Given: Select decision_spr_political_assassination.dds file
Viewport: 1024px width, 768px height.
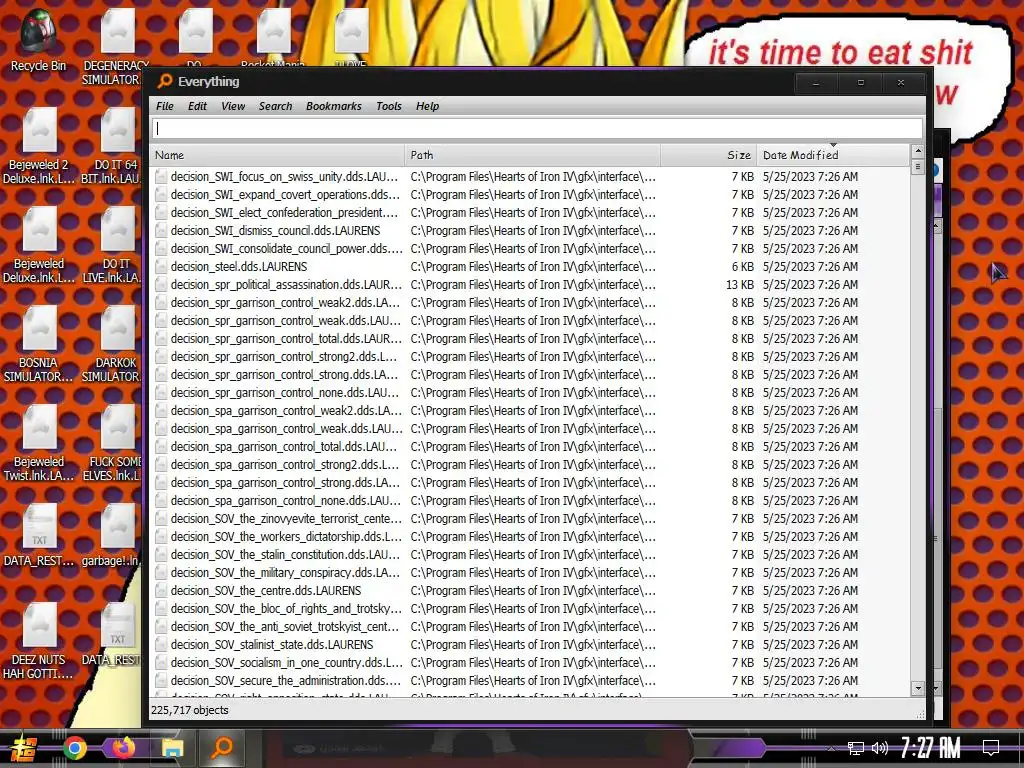Looking at the screenshot, I should tap(286, 285).
